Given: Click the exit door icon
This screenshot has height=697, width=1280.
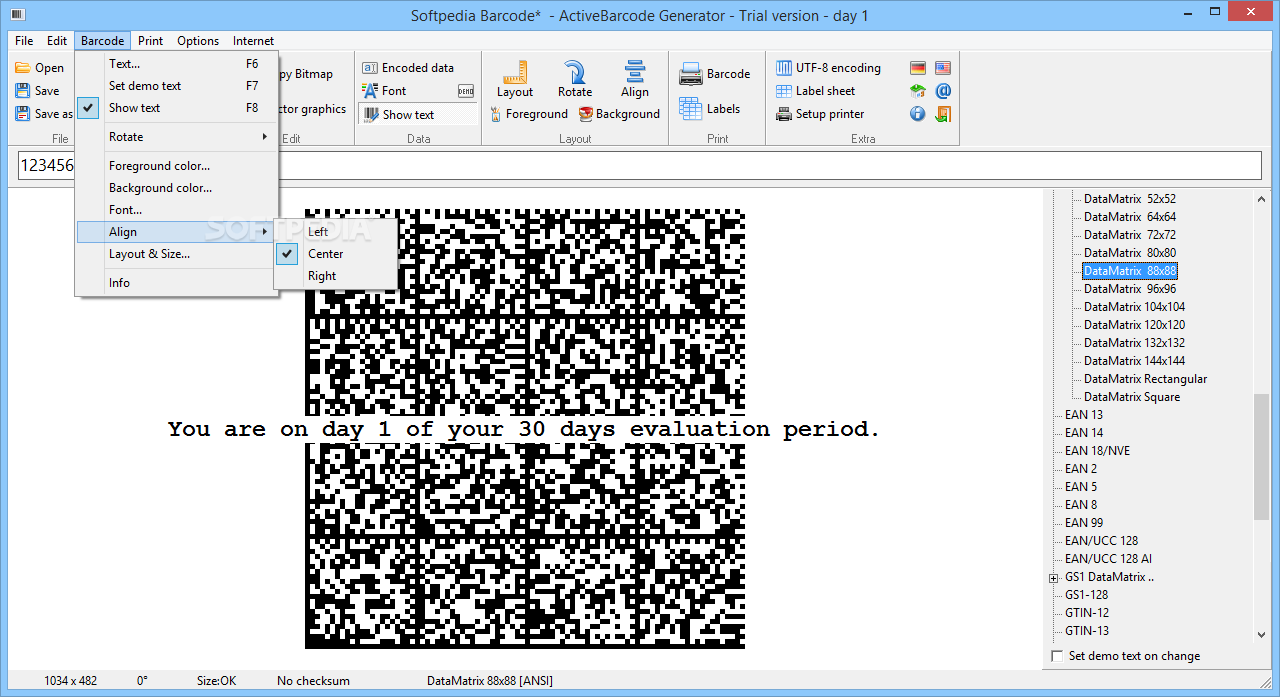Looking at the screenshot, I should [x=943, y=114].
